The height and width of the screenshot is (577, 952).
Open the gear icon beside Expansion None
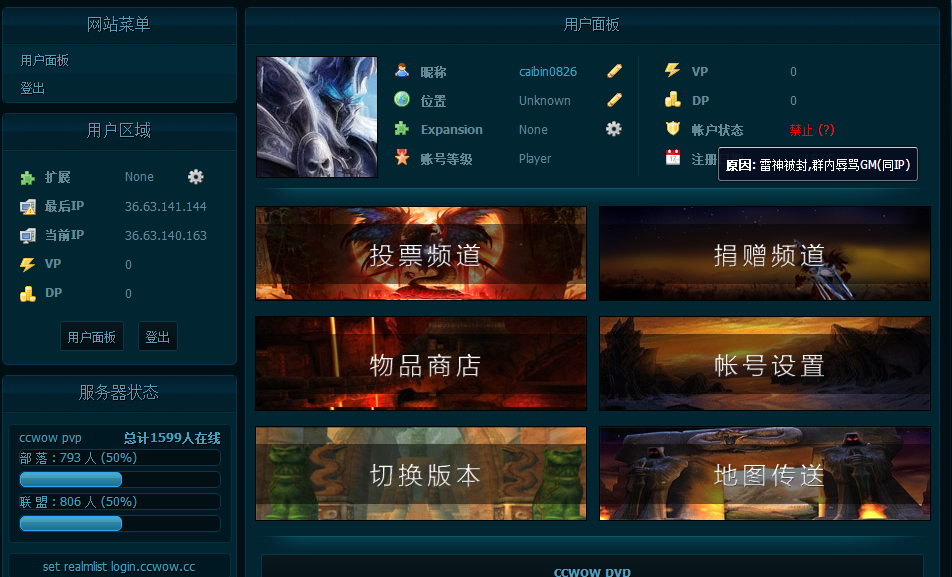[x=613, y=129]
